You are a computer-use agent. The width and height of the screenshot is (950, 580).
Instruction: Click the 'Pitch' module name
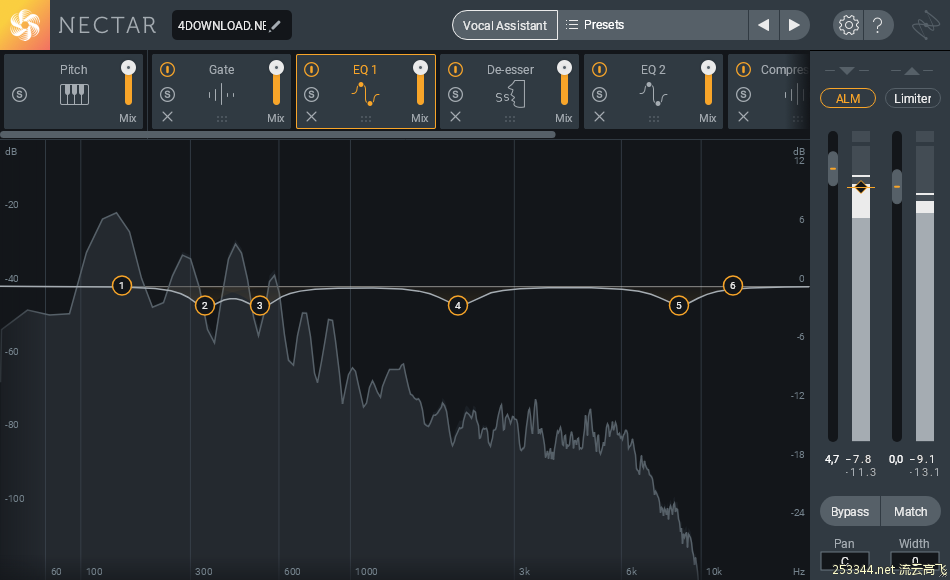[x=74, y=70]
